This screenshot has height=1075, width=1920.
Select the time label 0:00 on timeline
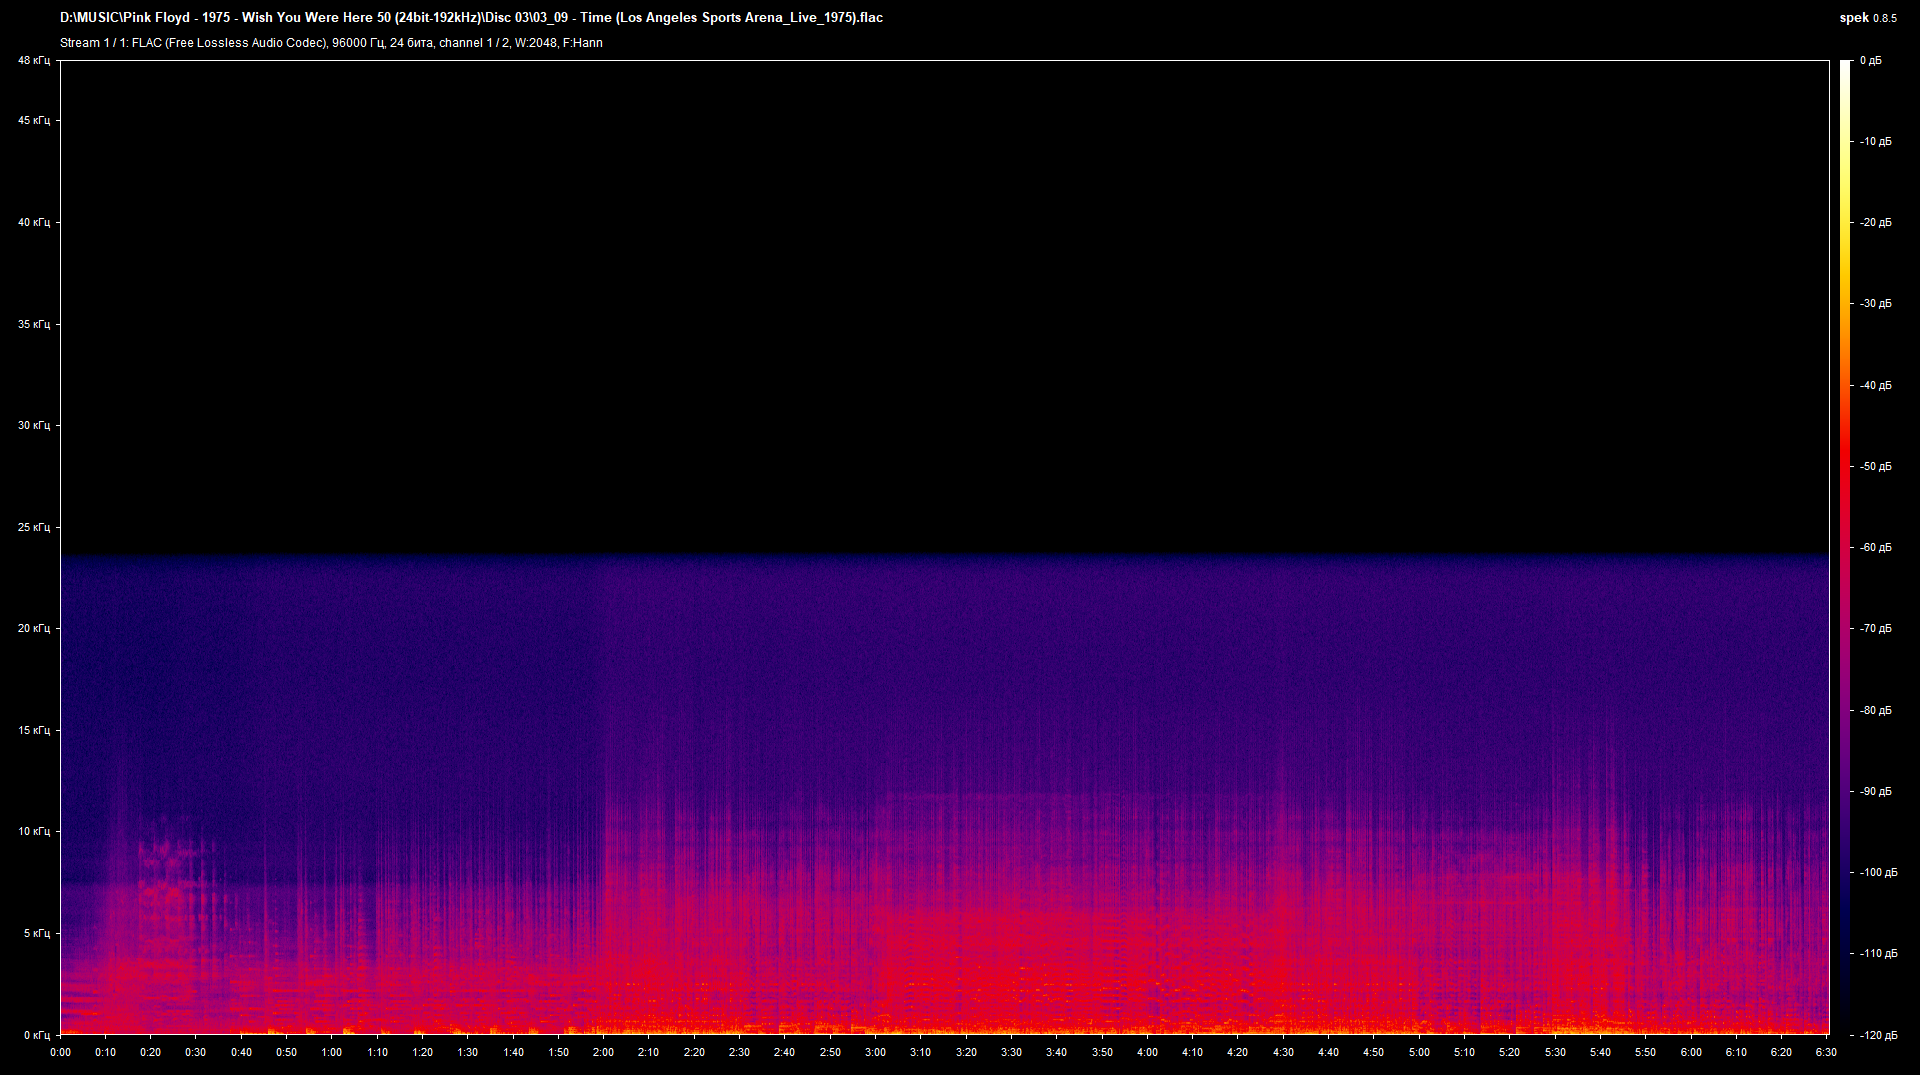(x=61, y=1052)
